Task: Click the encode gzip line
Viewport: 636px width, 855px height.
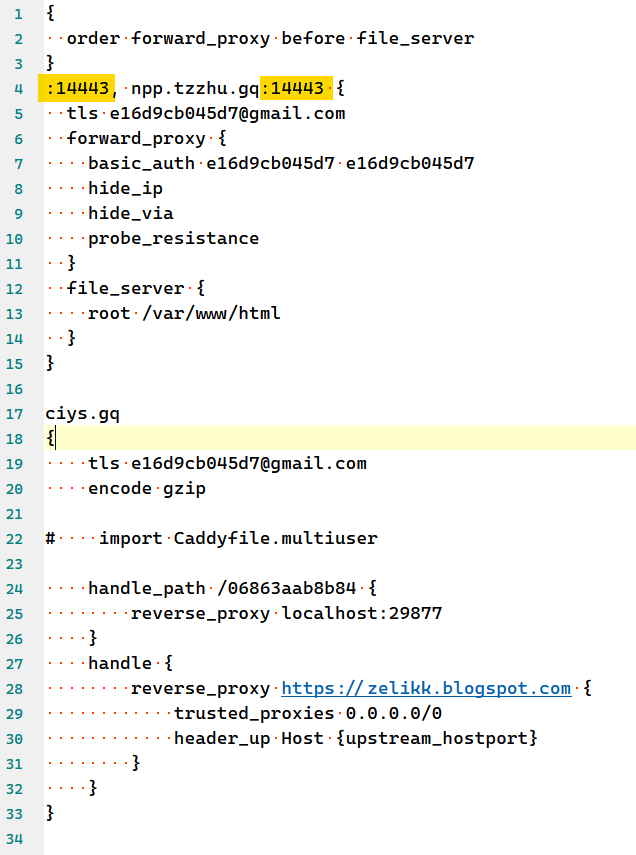Action: pyautogui.click(x=147, y=488)
